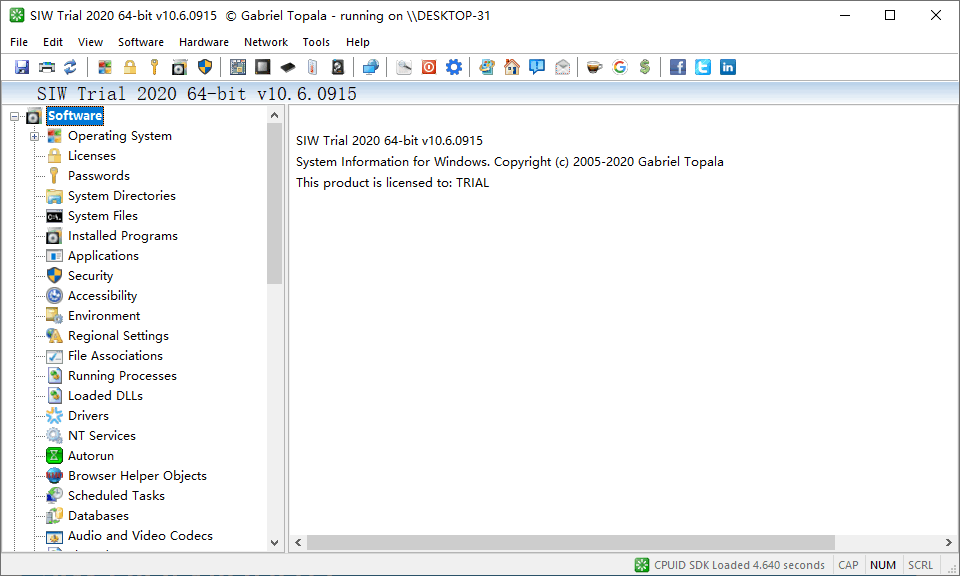
Task: Select Autorun in the tree
Action: (91, 456)
